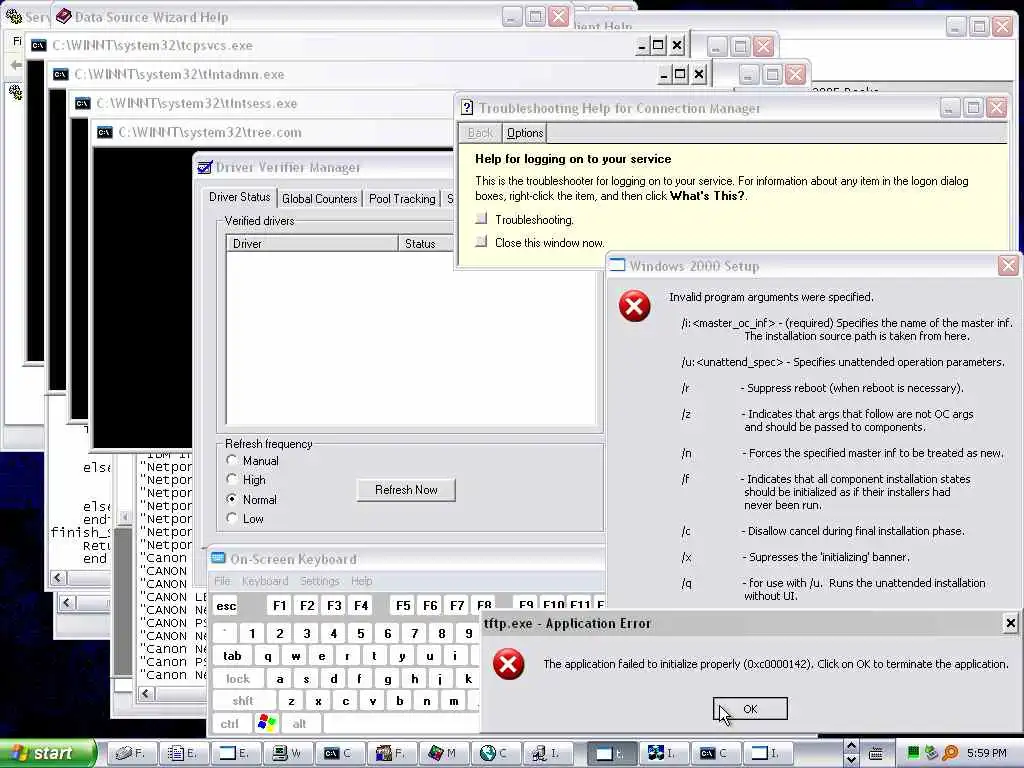
Task: Switch to the Global Counters tab
Action: pyautogui.click(x=319, y=199)
